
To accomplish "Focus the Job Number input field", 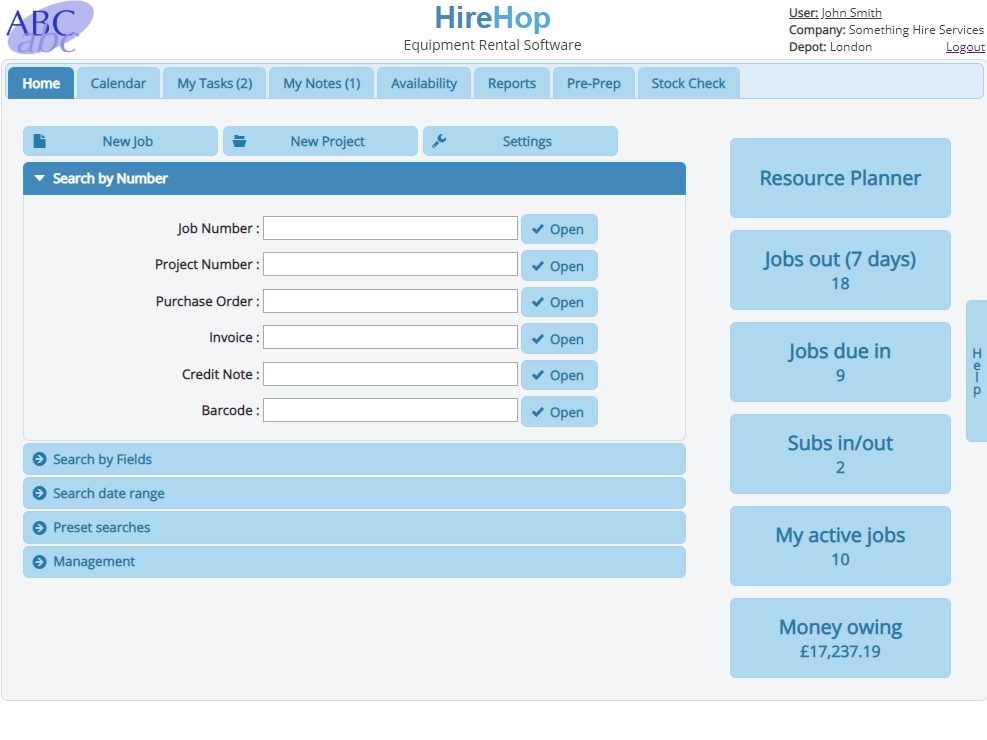I will 390,228.
